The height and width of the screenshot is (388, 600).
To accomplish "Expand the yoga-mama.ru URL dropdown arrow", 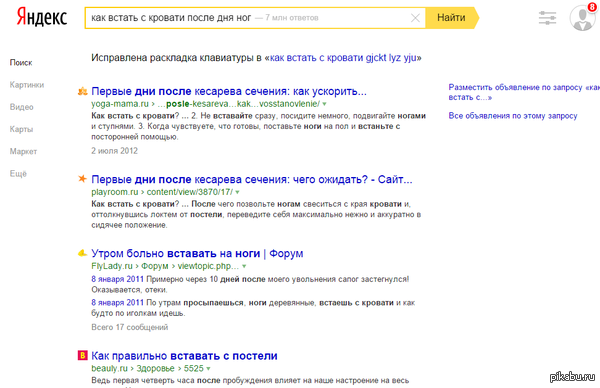I will tap(324, 104).
